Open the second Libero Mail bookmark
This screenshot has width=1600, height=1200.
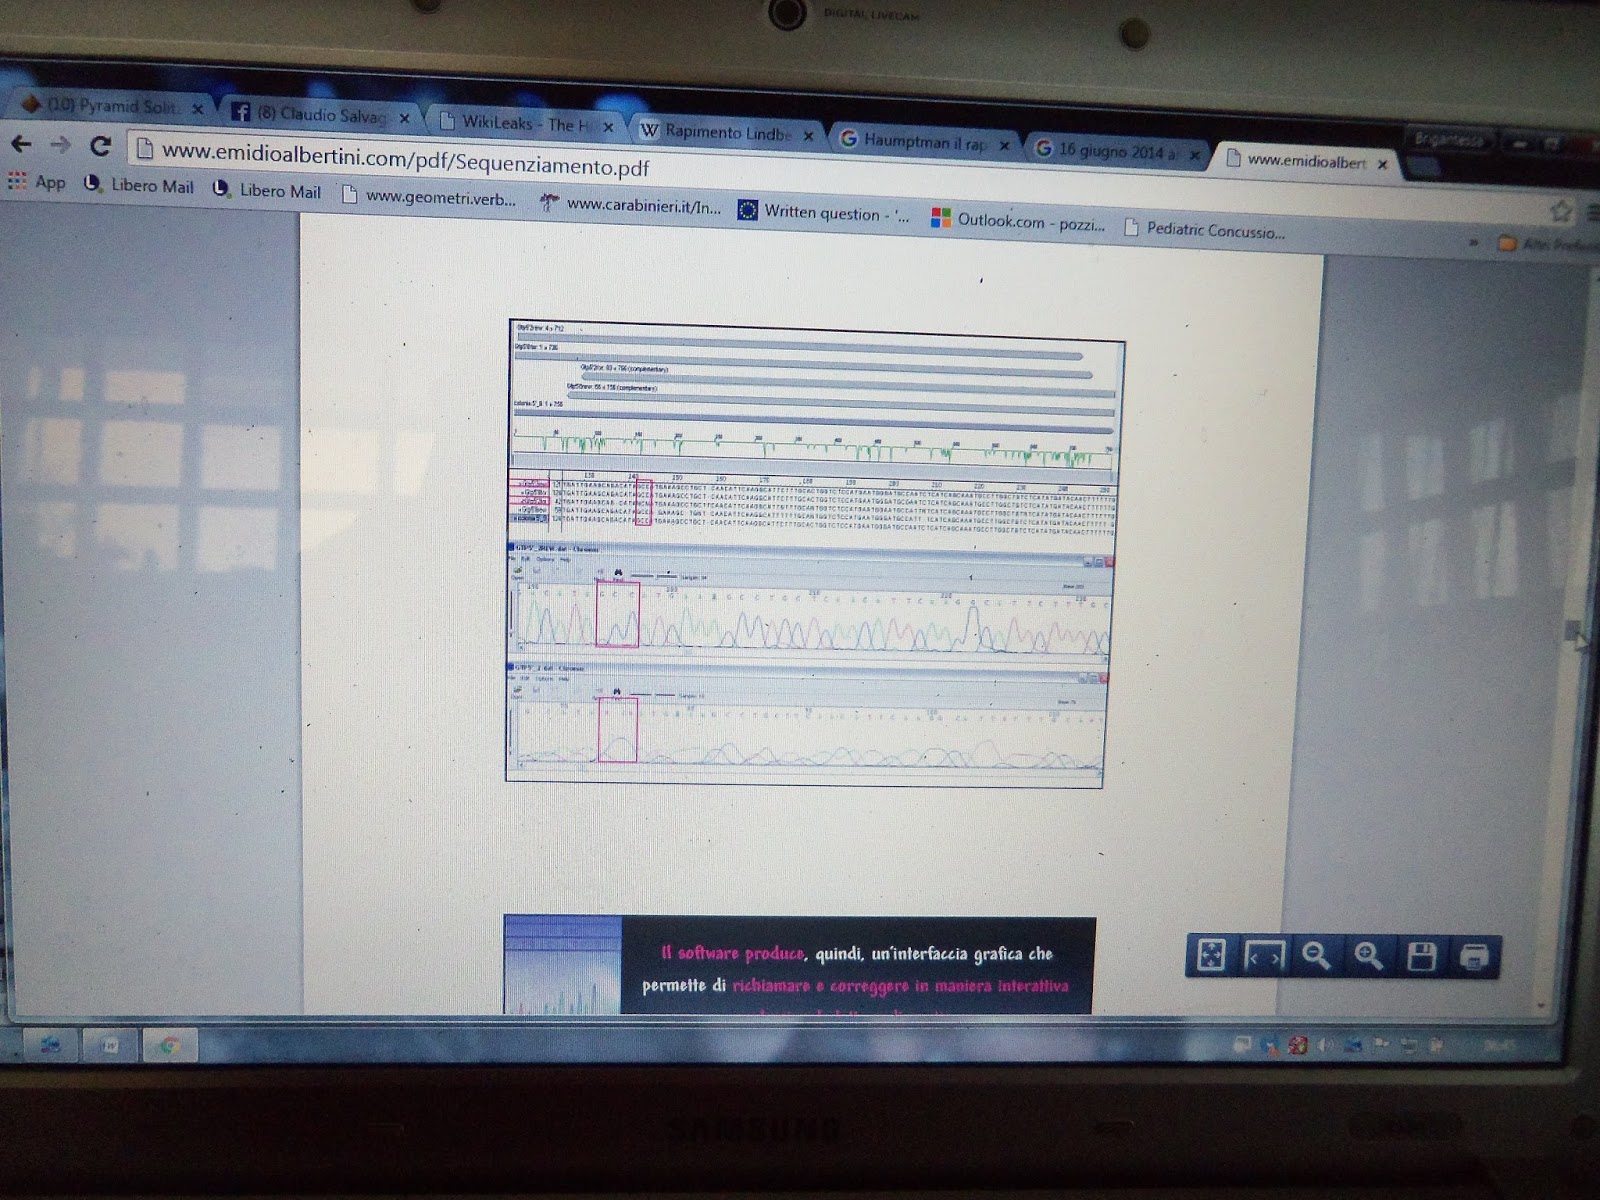click(x=267, y=190)
